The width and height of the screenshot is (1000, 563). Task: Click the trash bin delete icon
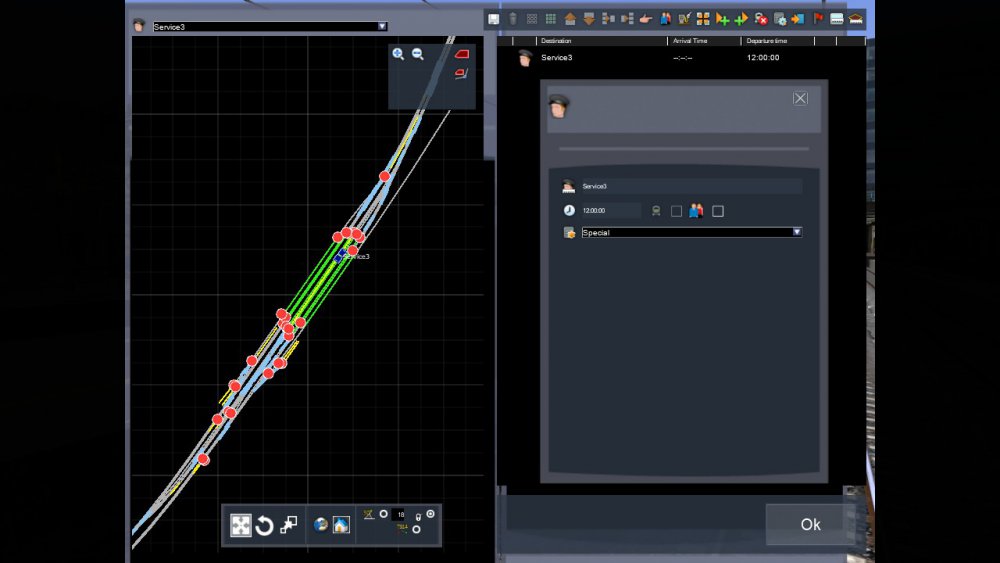[513, 19]
